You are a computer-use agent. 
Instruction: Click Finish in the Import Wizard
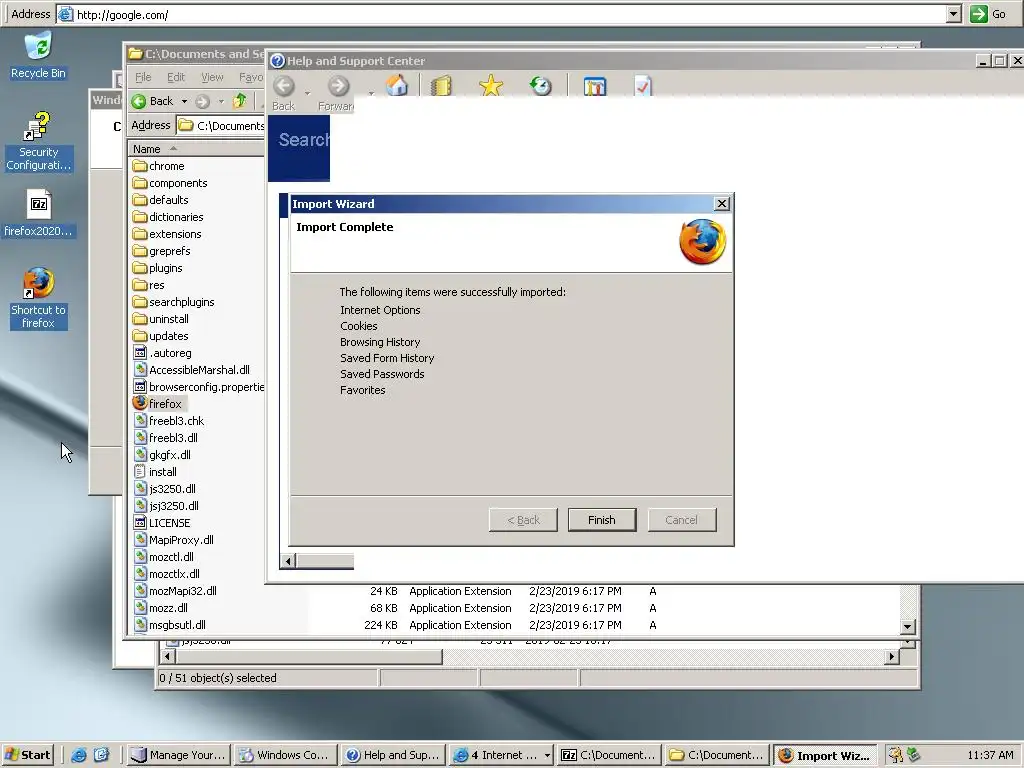click(x=601, y=520)
